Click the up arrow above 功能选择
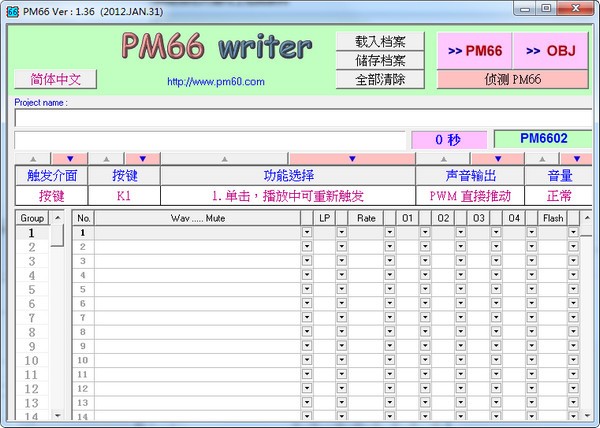Image resolution: width=600 pixels, height=428 pixels. [x=225, y=158]
